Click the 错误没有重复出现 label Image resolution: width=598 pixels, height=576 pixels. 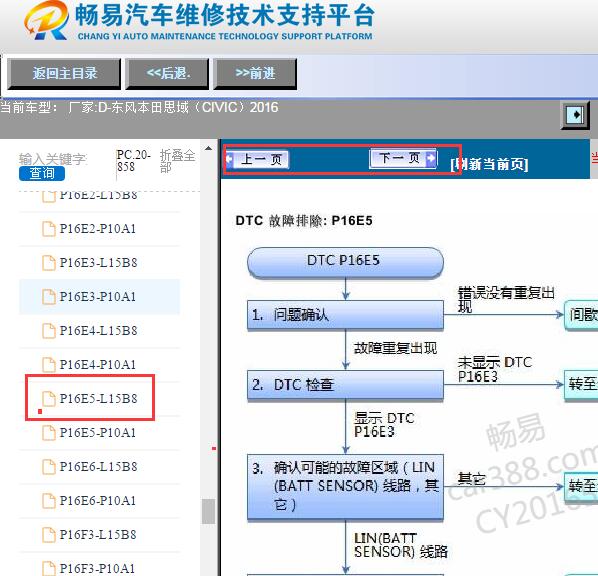(506, 299)
